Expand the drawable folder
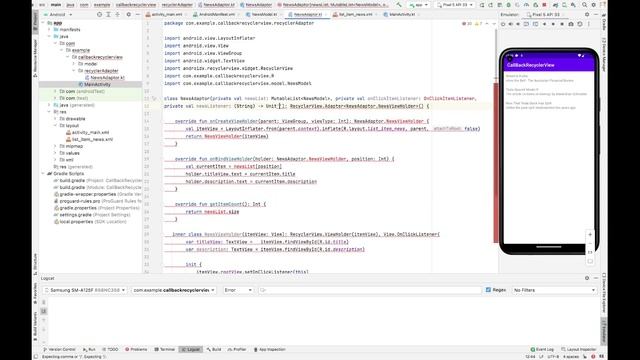This screenshot has height=360, width=640. (x=56, y=119)
